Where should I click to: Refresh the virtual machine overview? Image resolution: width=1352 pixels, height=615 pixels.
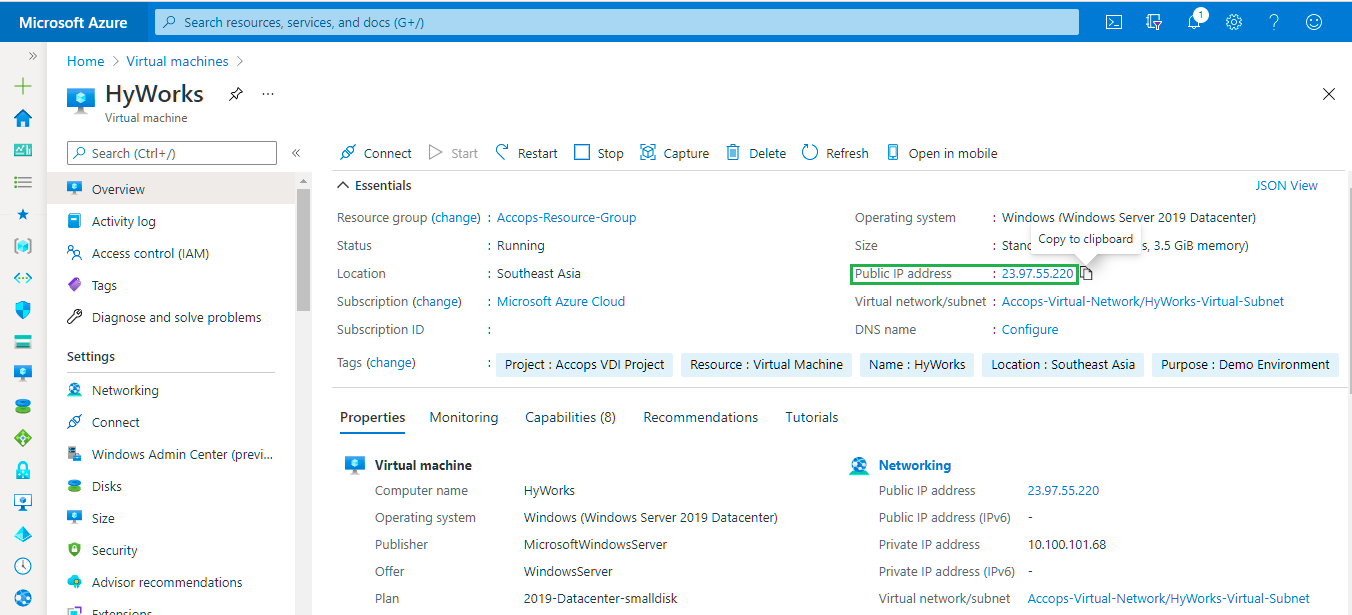click(x=835, y=153)
